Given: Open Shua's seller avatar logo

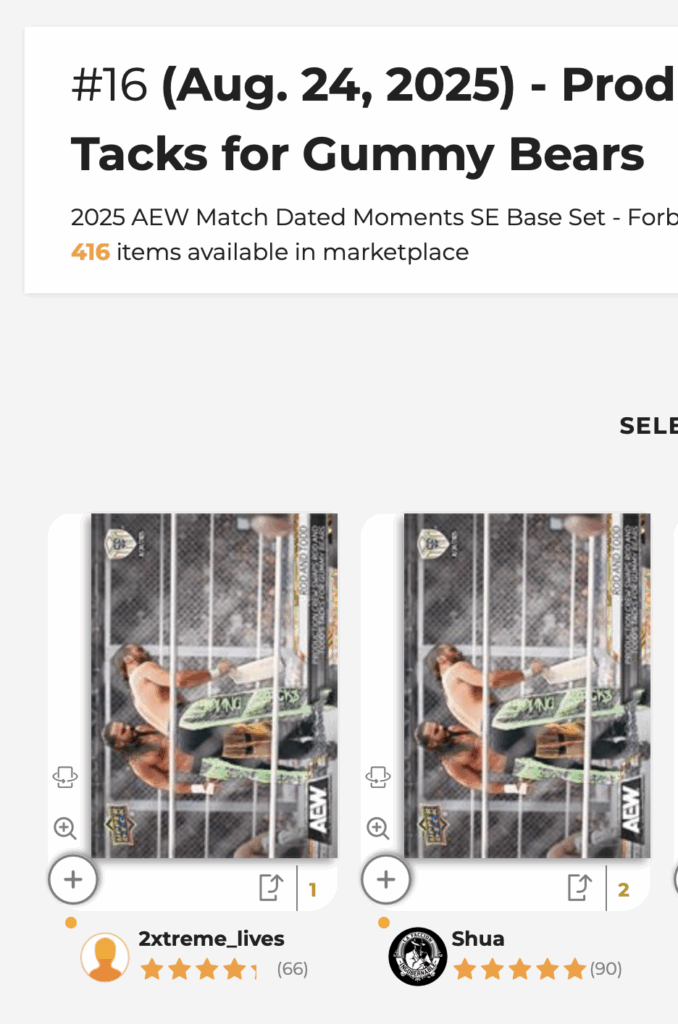Looking at the screenshot, I should tap(417, 957).
